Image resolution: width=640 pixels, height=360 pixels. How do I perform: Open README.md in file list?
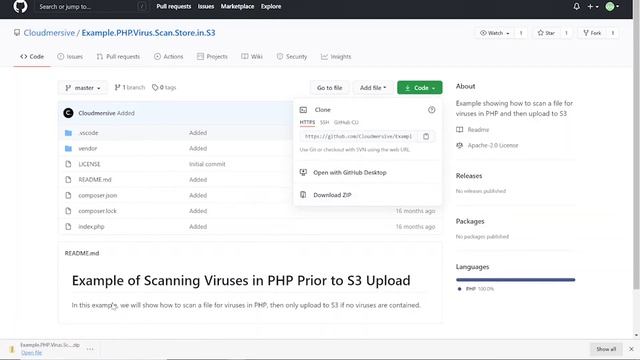point(95,180)
